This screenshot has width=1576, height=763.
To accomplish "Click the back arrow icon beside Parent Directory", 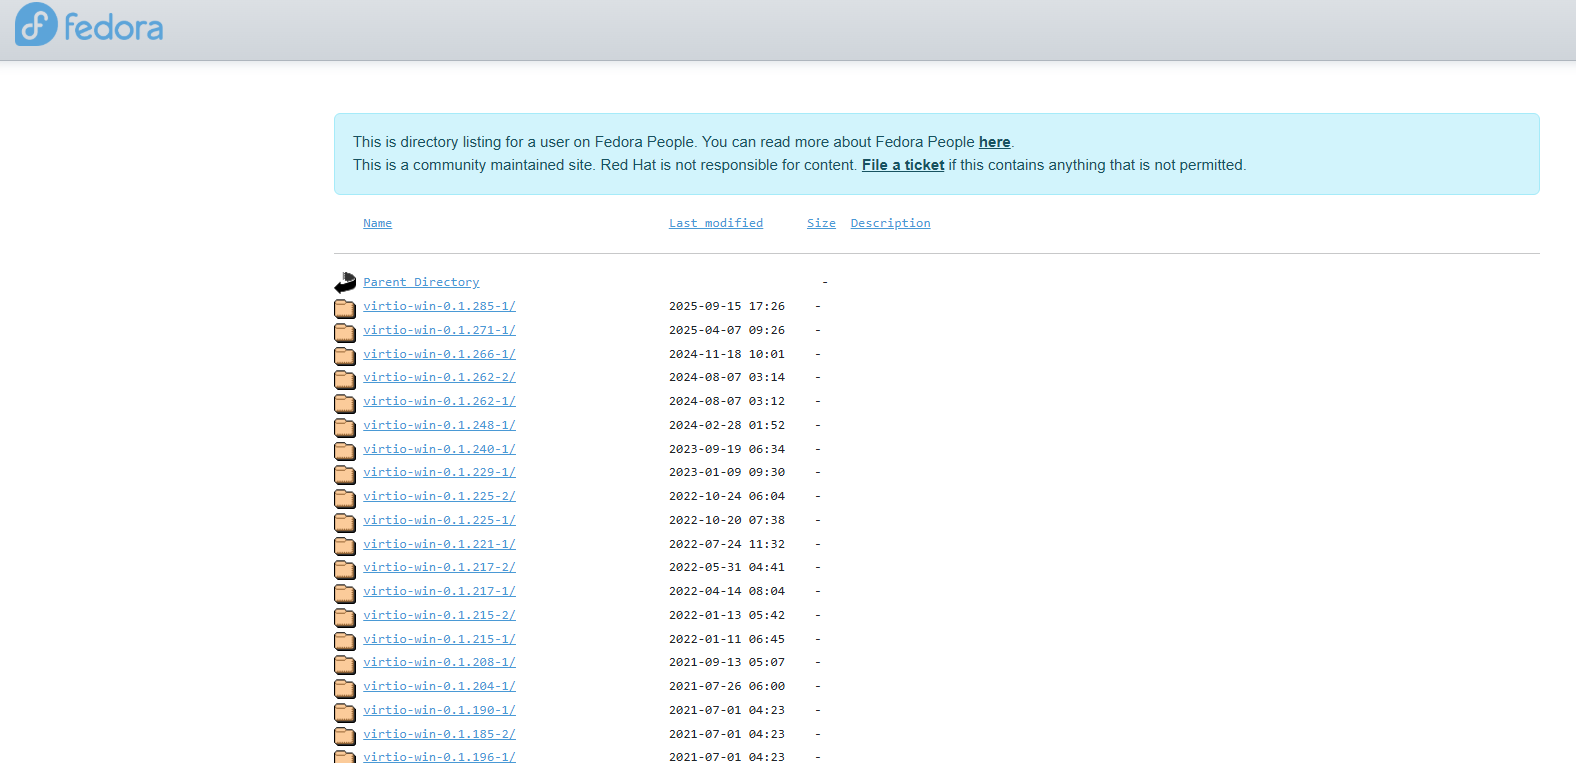I will [345, 283].
